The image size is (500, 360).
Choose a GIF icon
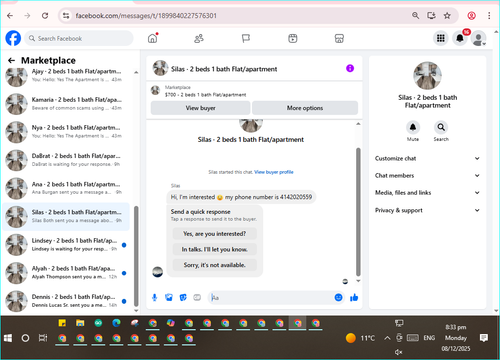[x=197, y=297]
